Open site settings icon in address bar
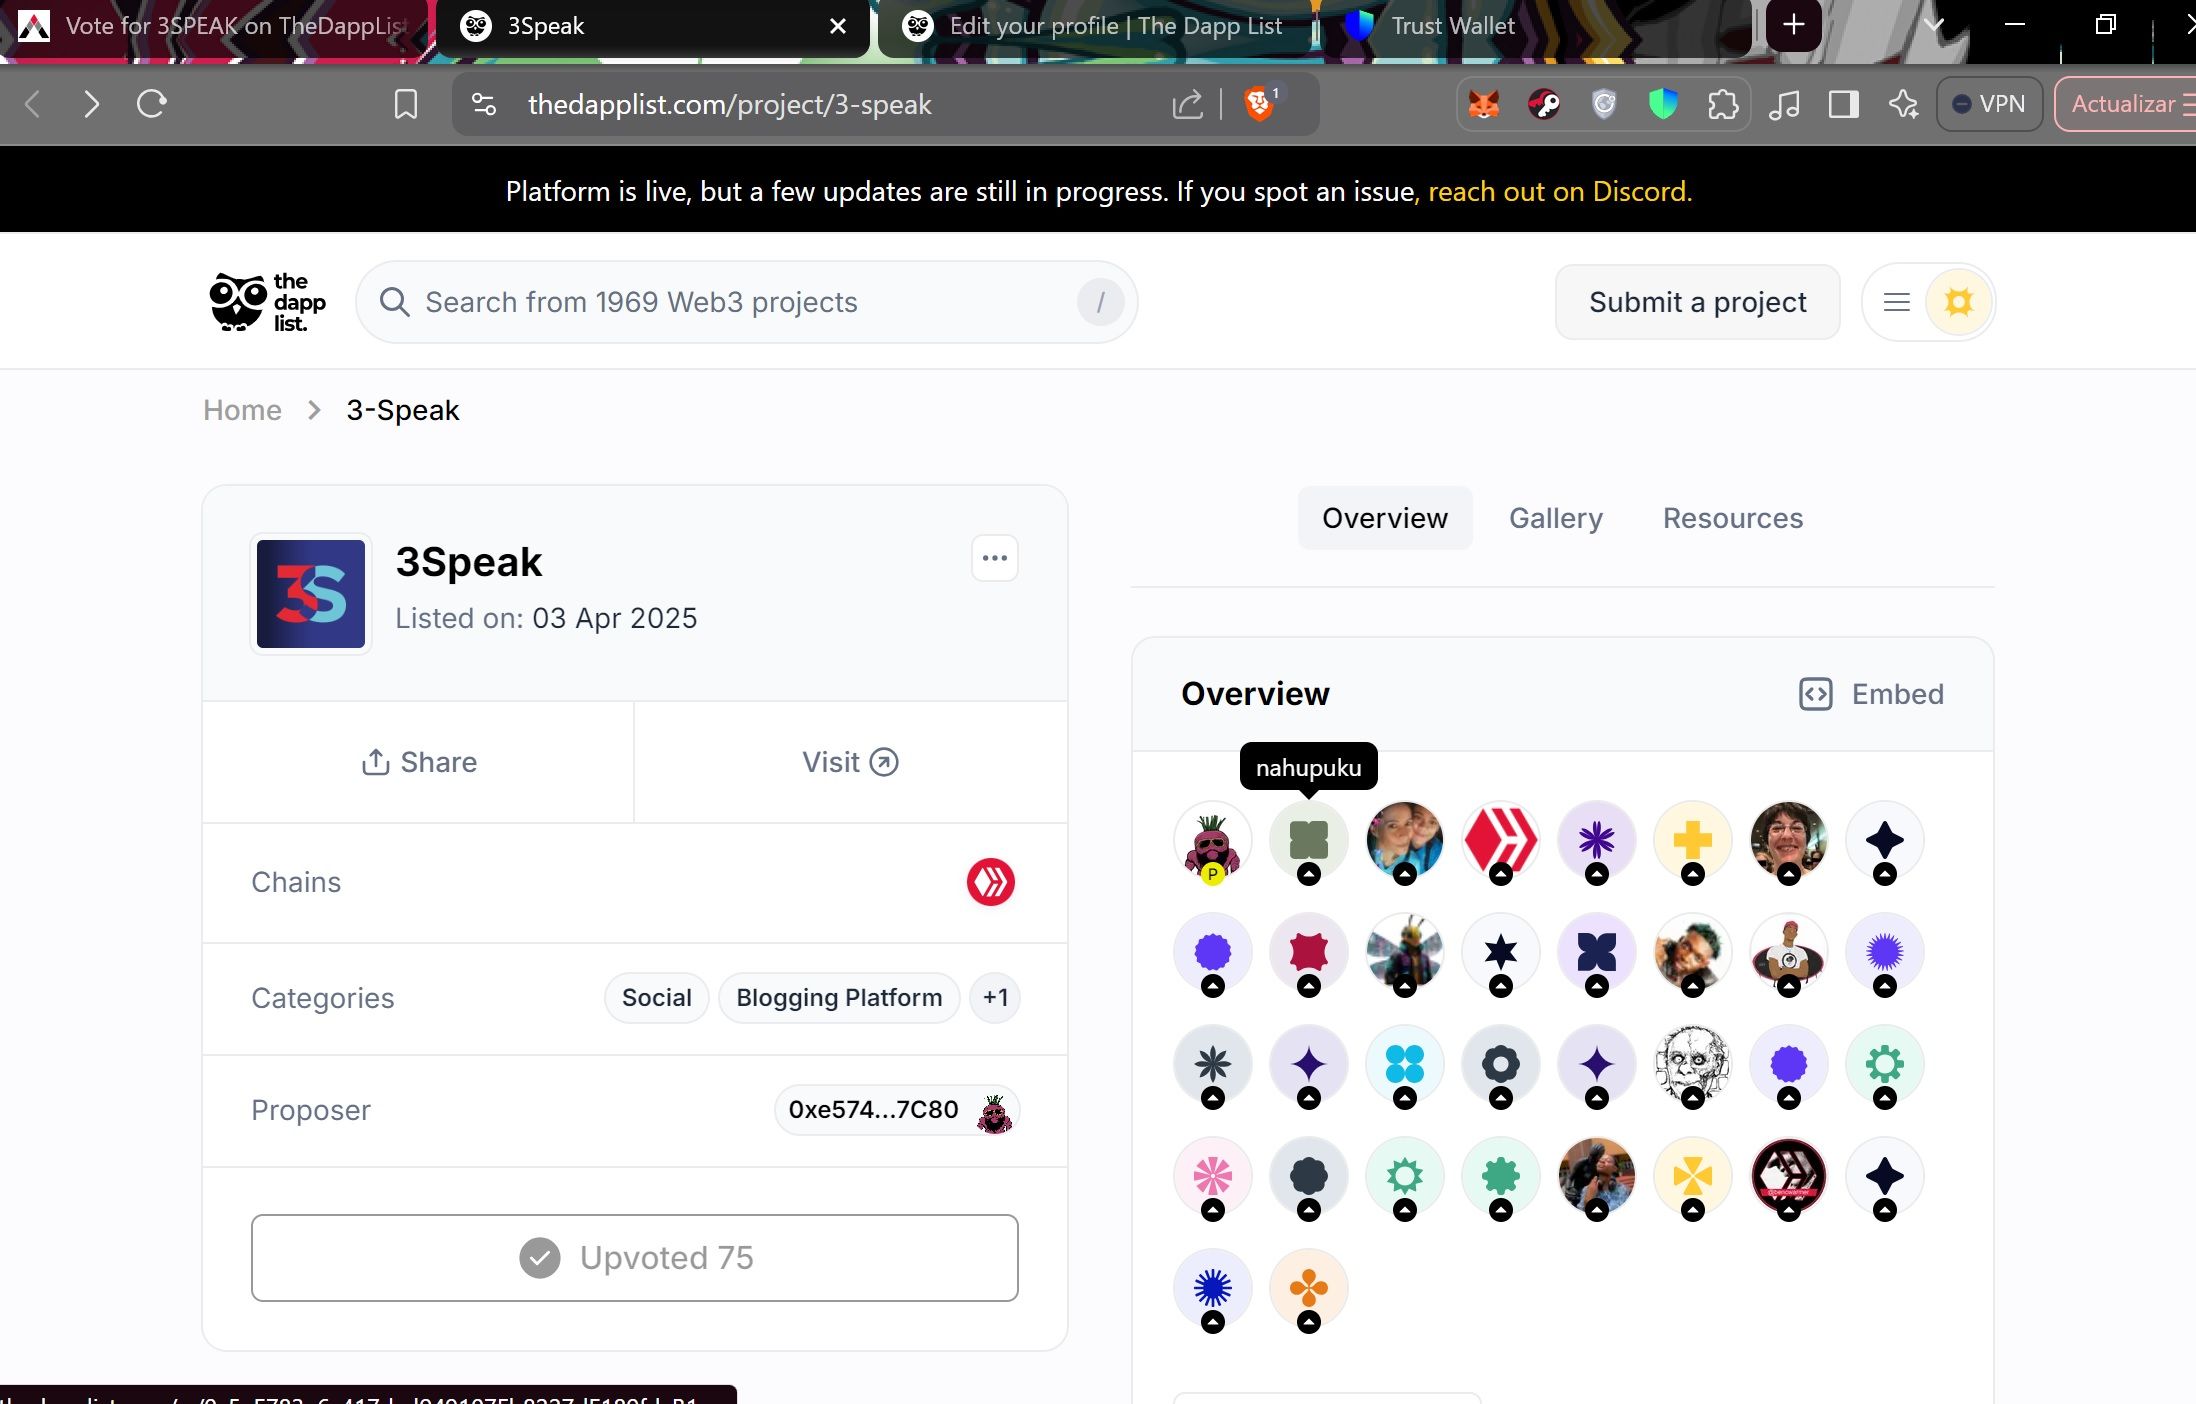This screenshot has width=2196, height=1404. (x=484, y=104)
